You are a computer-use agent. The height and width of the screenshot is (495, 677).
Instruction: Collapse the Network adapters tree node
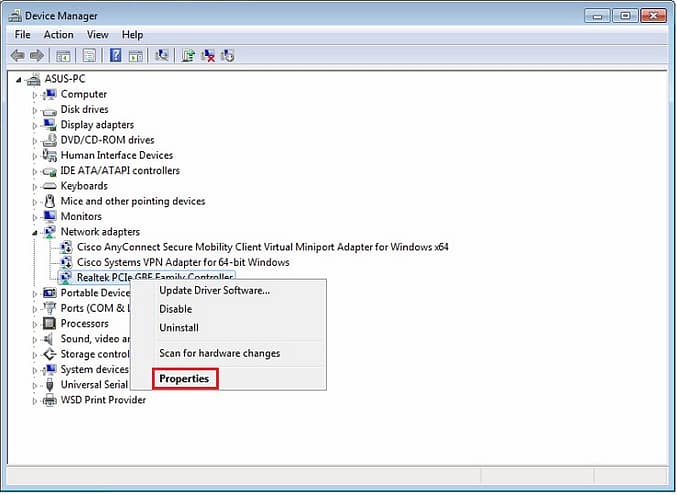(x=35, y=232)
